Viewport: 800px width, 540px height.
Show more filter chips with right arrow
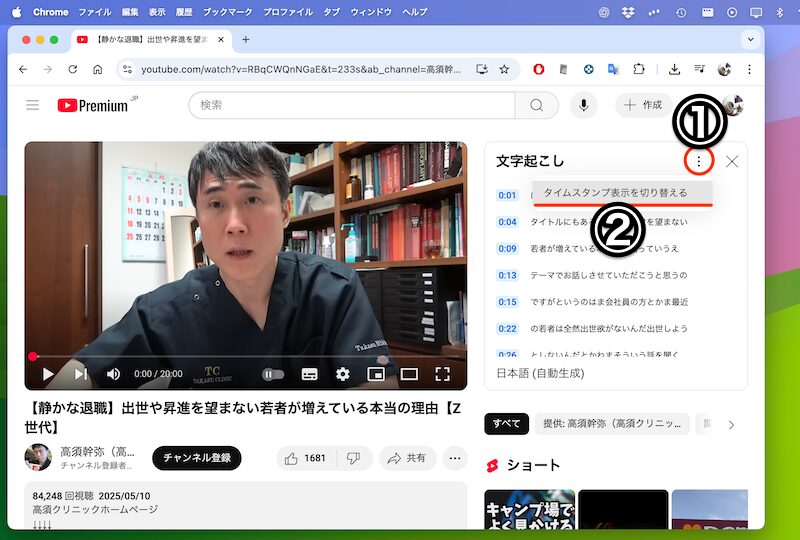click(x=731, y=425)
